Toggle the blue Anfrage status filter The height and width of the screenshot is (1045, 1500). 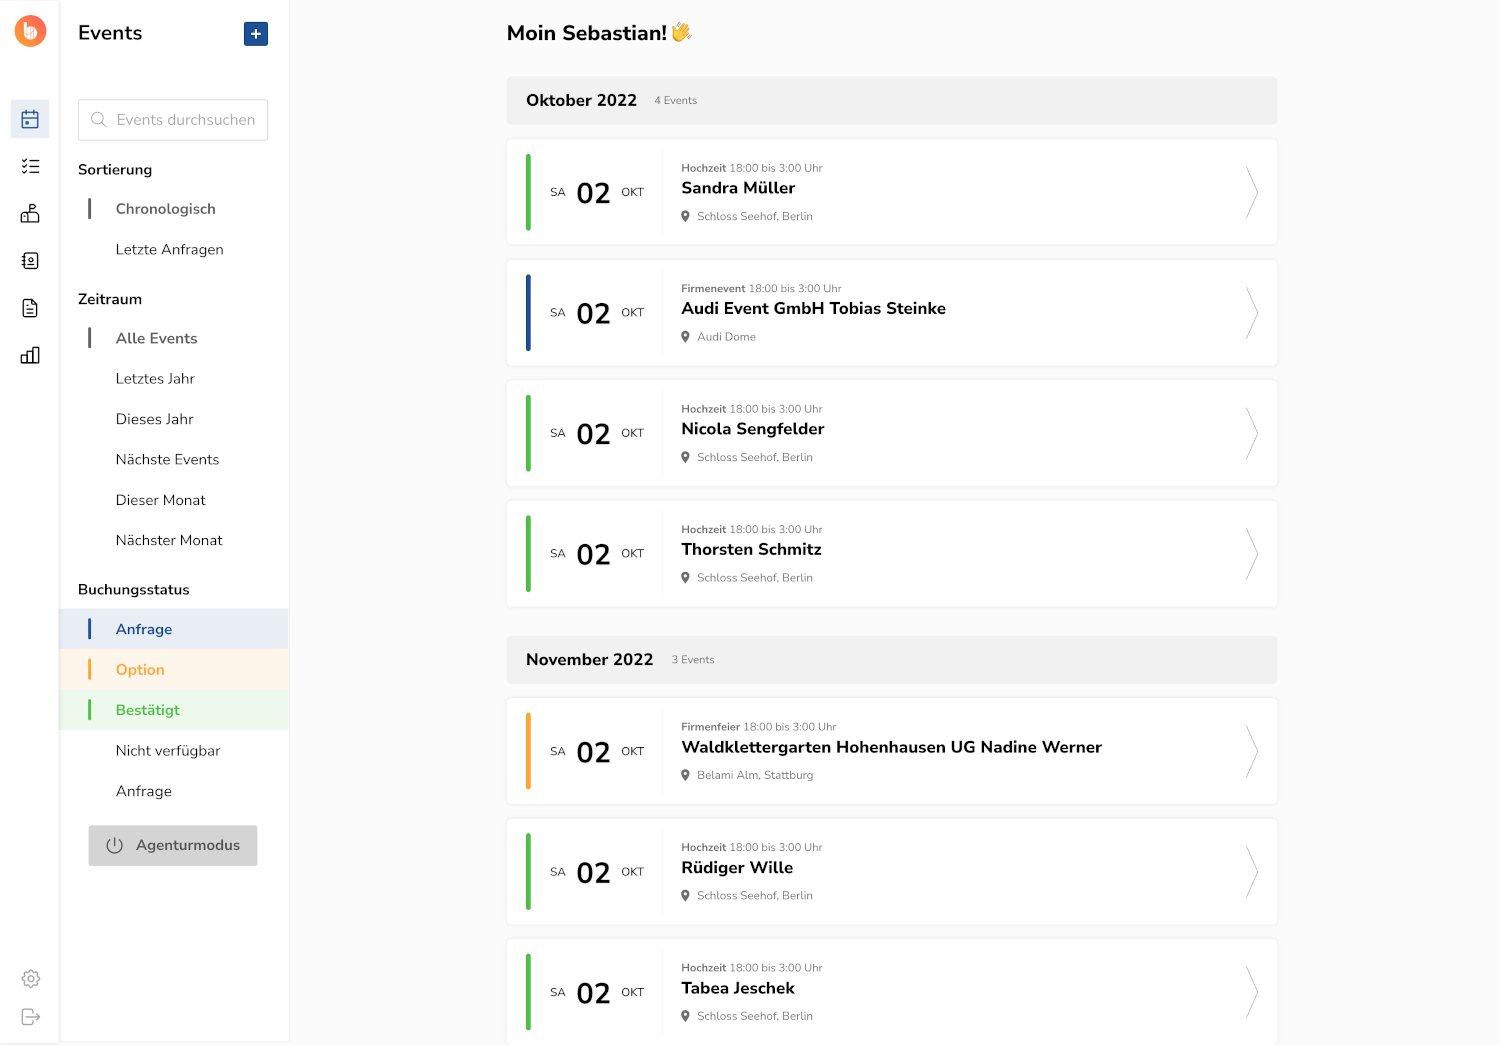[x=174, y=629]
